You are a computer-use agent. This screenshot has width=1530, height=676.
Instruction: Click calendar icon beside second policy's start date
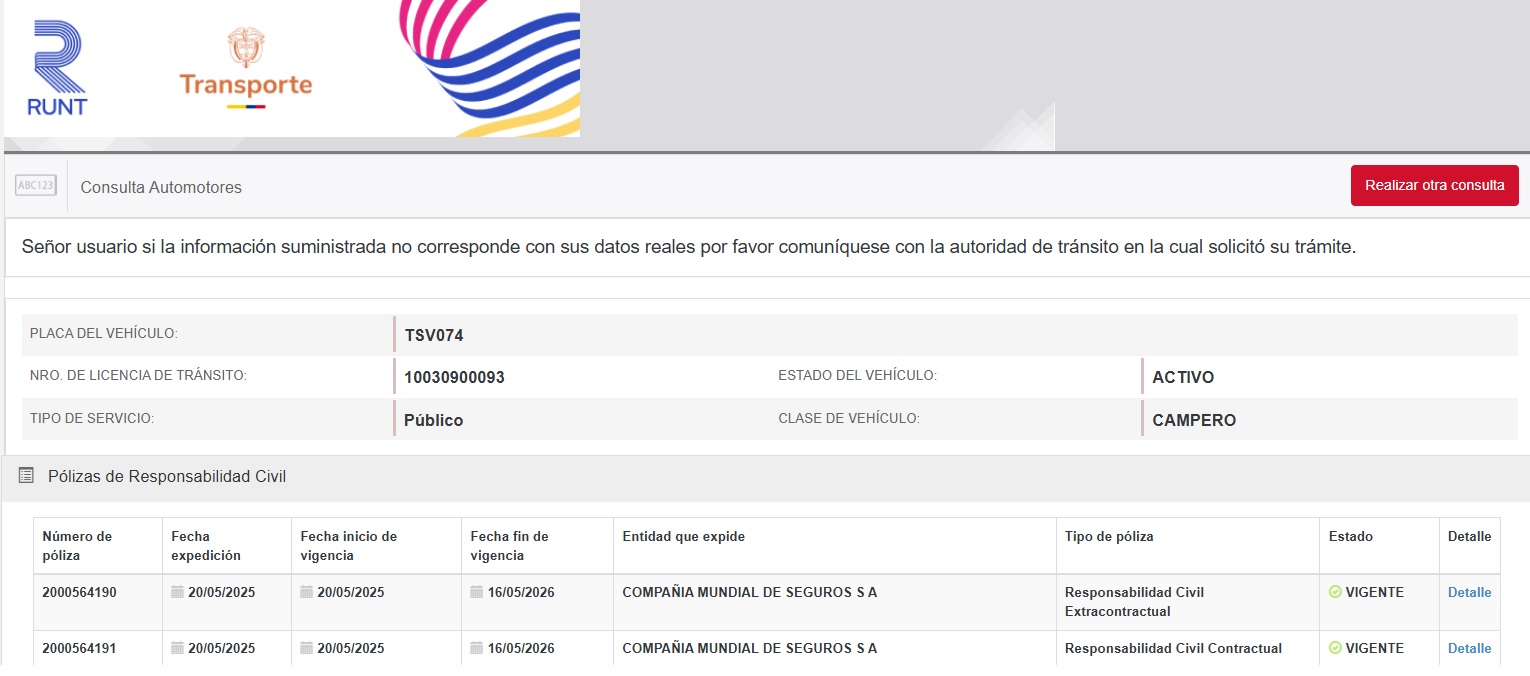coord(307,648)
